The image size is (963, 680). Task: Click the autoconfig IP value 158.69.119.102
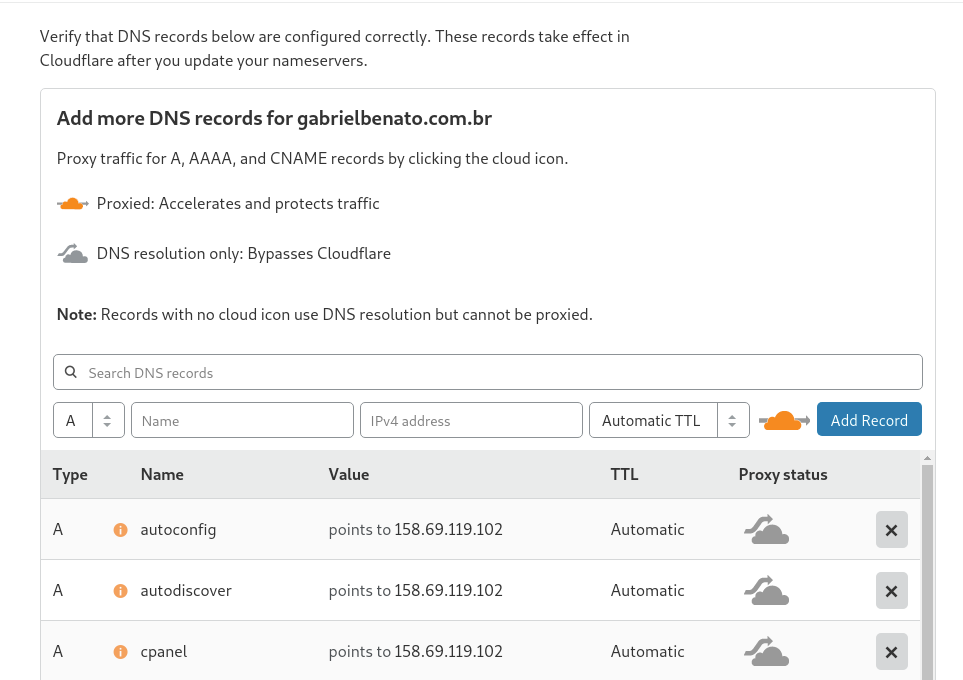[x=448, y=530]
